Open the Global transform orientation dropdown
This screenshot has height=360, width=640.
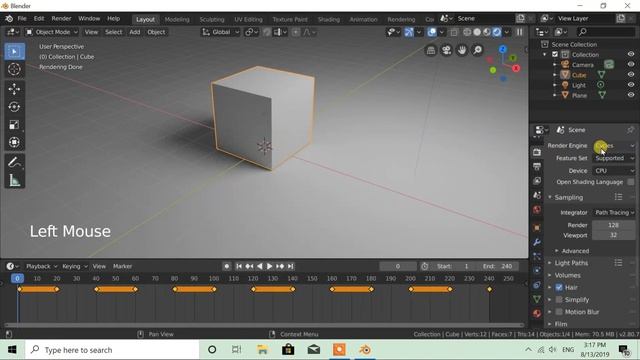[220, 32]
